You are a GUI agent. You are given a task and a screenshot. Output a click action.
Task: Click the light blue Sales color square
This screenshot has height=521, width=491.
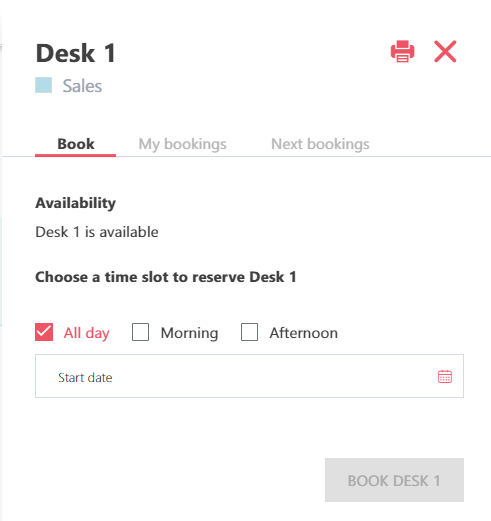point(44,85)
